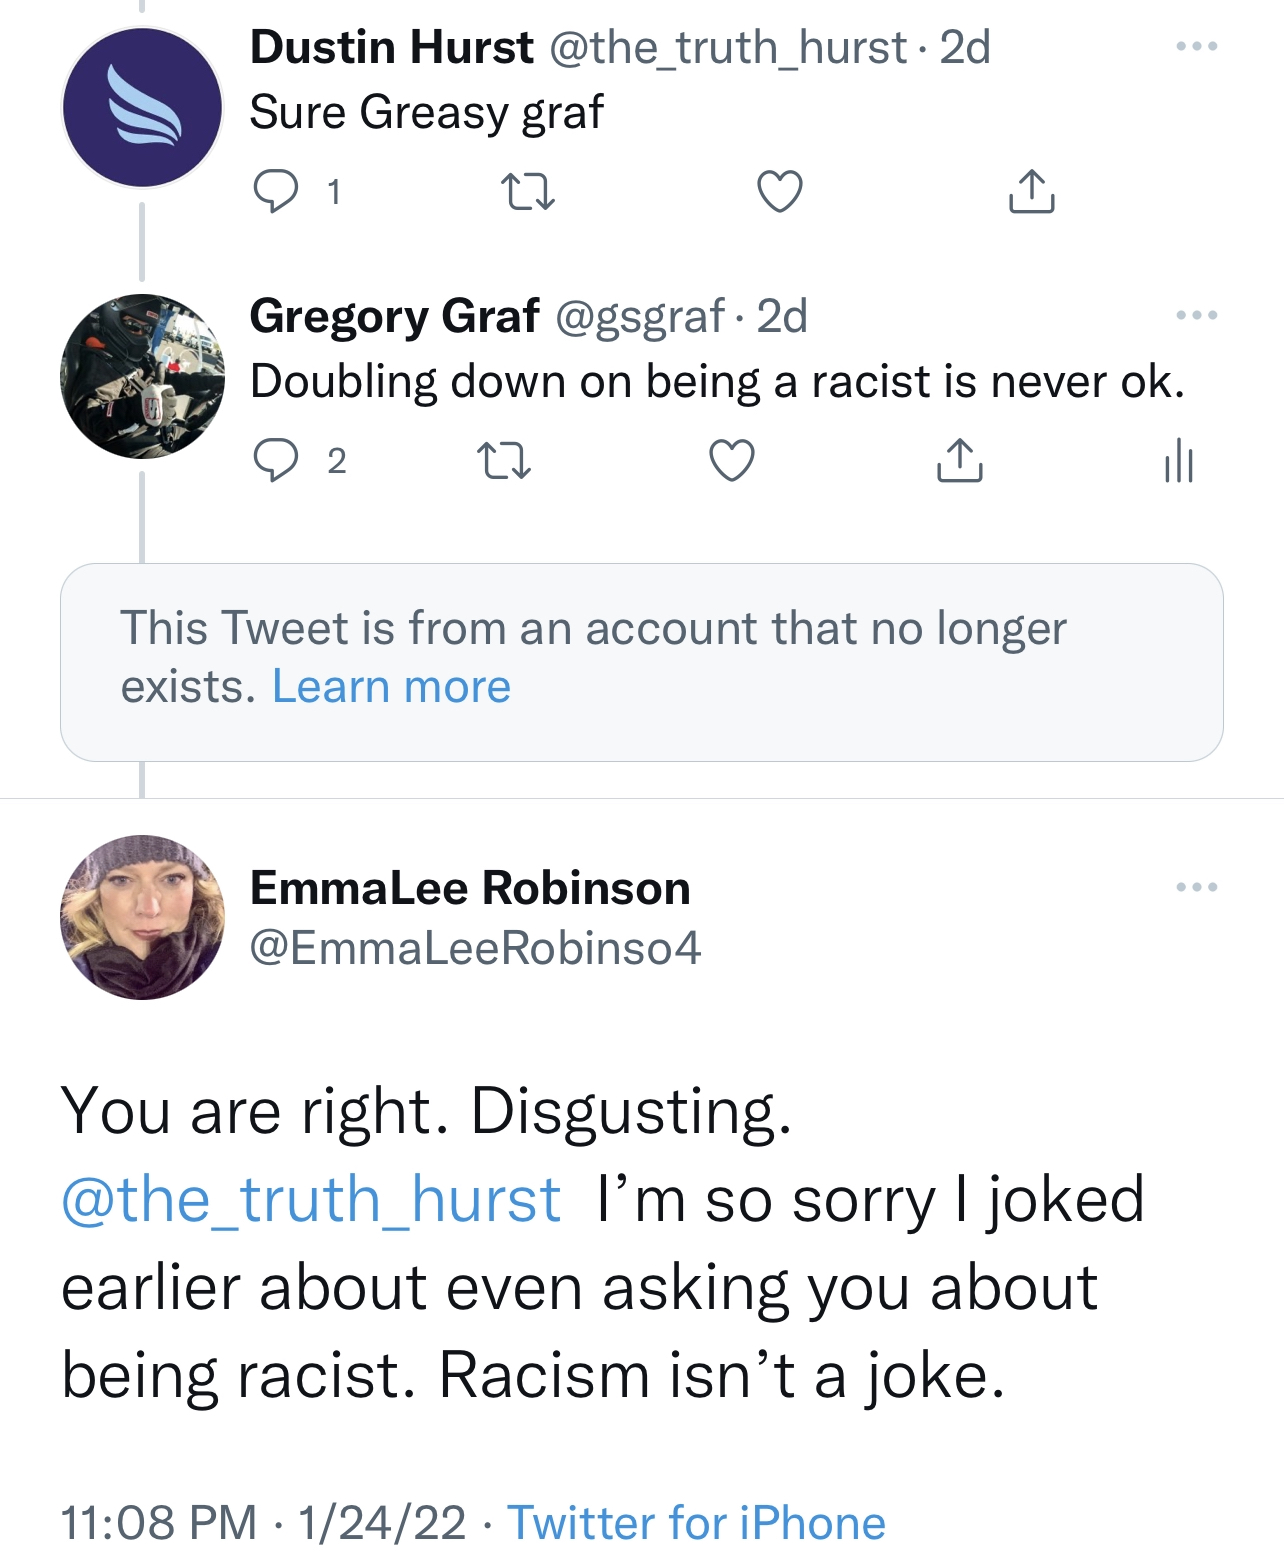Share Dustin Hurst's tweet
Viewport: 1284px width, 1564px height.
point(1034,192)
